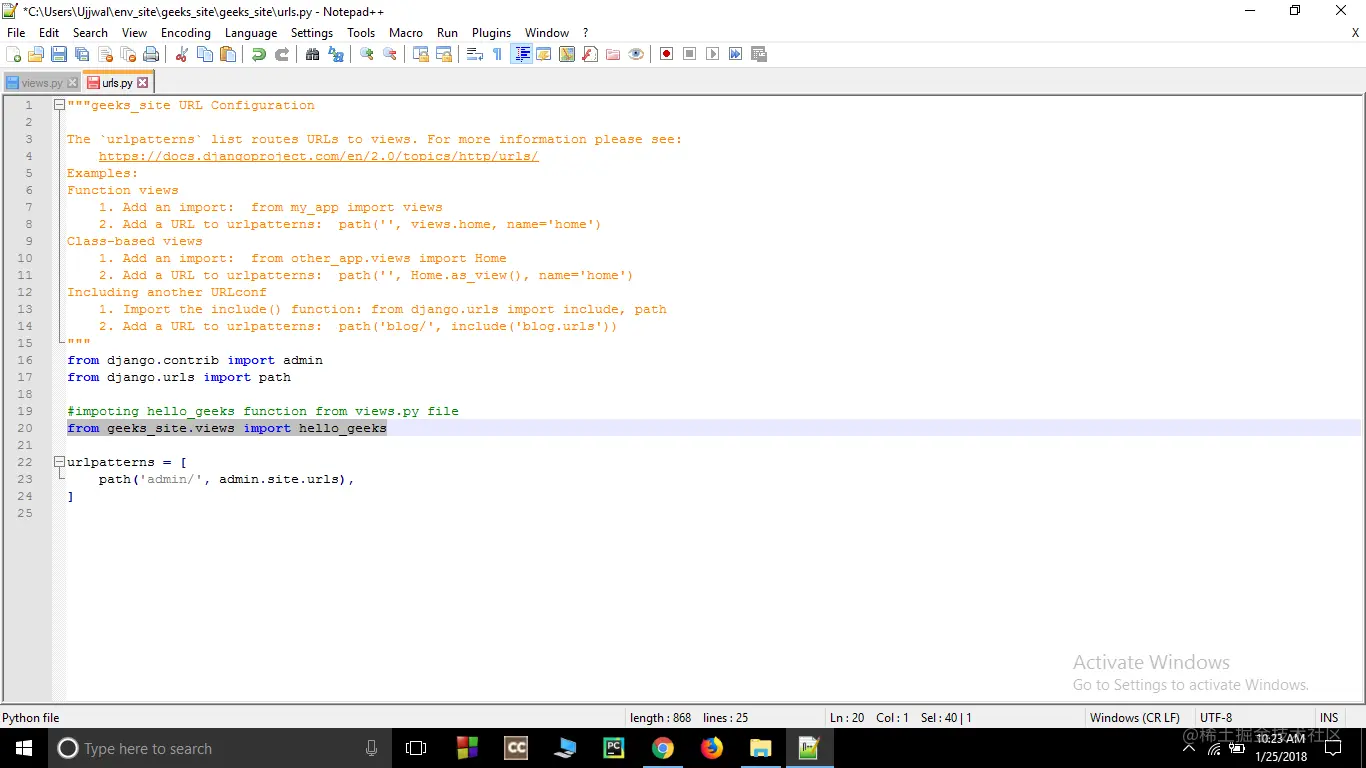This screenshot has height=768, width=1366.
Task: Close the views.py tab
Action: (72, 83)
